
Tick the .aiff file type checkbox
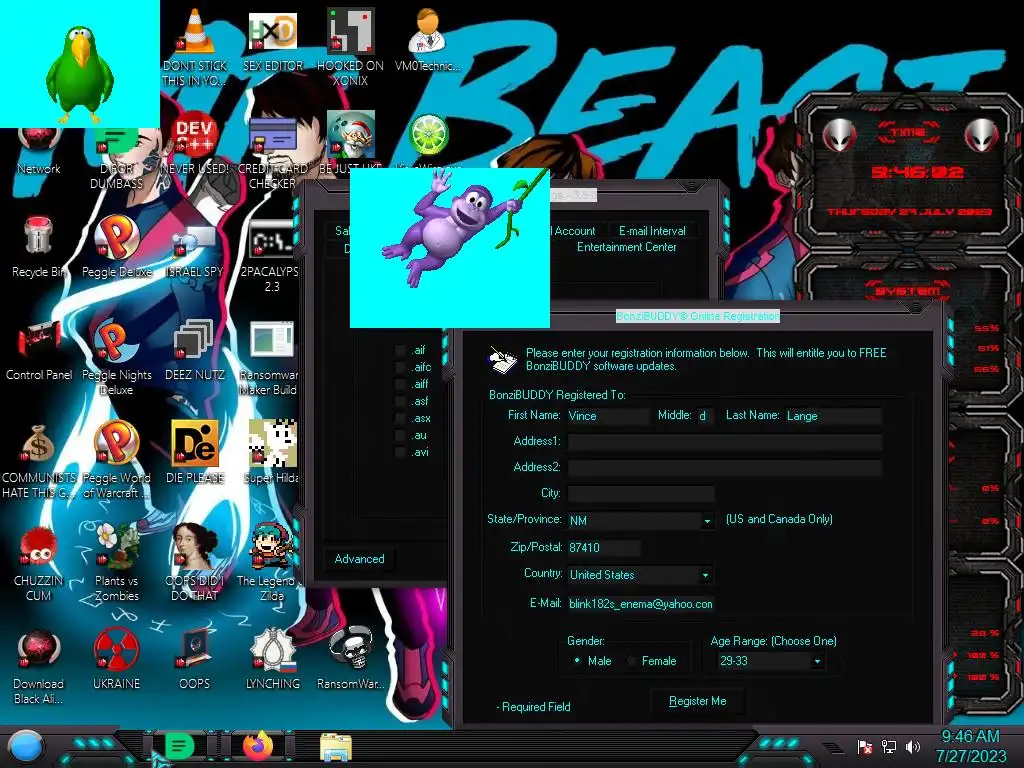[400, 385]
